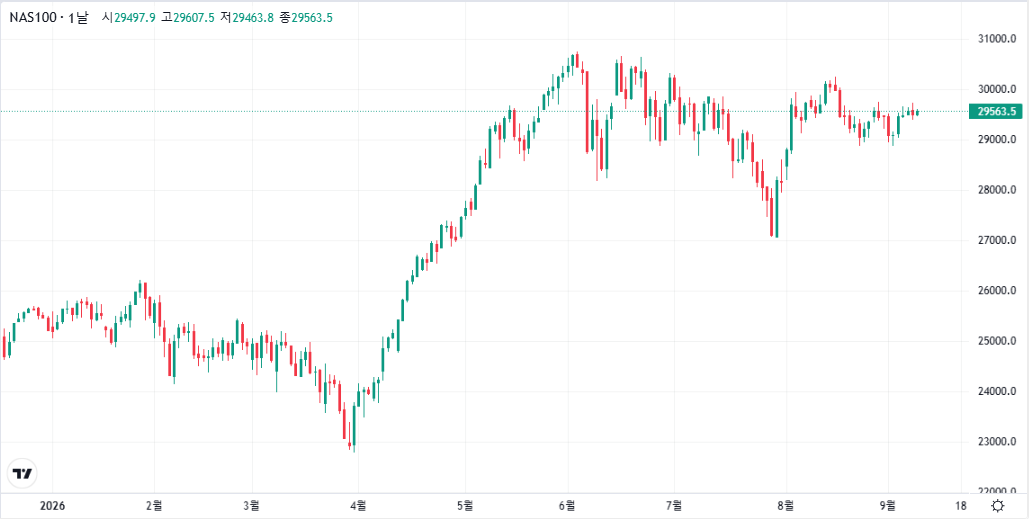
Task: Click the 24000.0 price axis label
Action: (995, 392)
